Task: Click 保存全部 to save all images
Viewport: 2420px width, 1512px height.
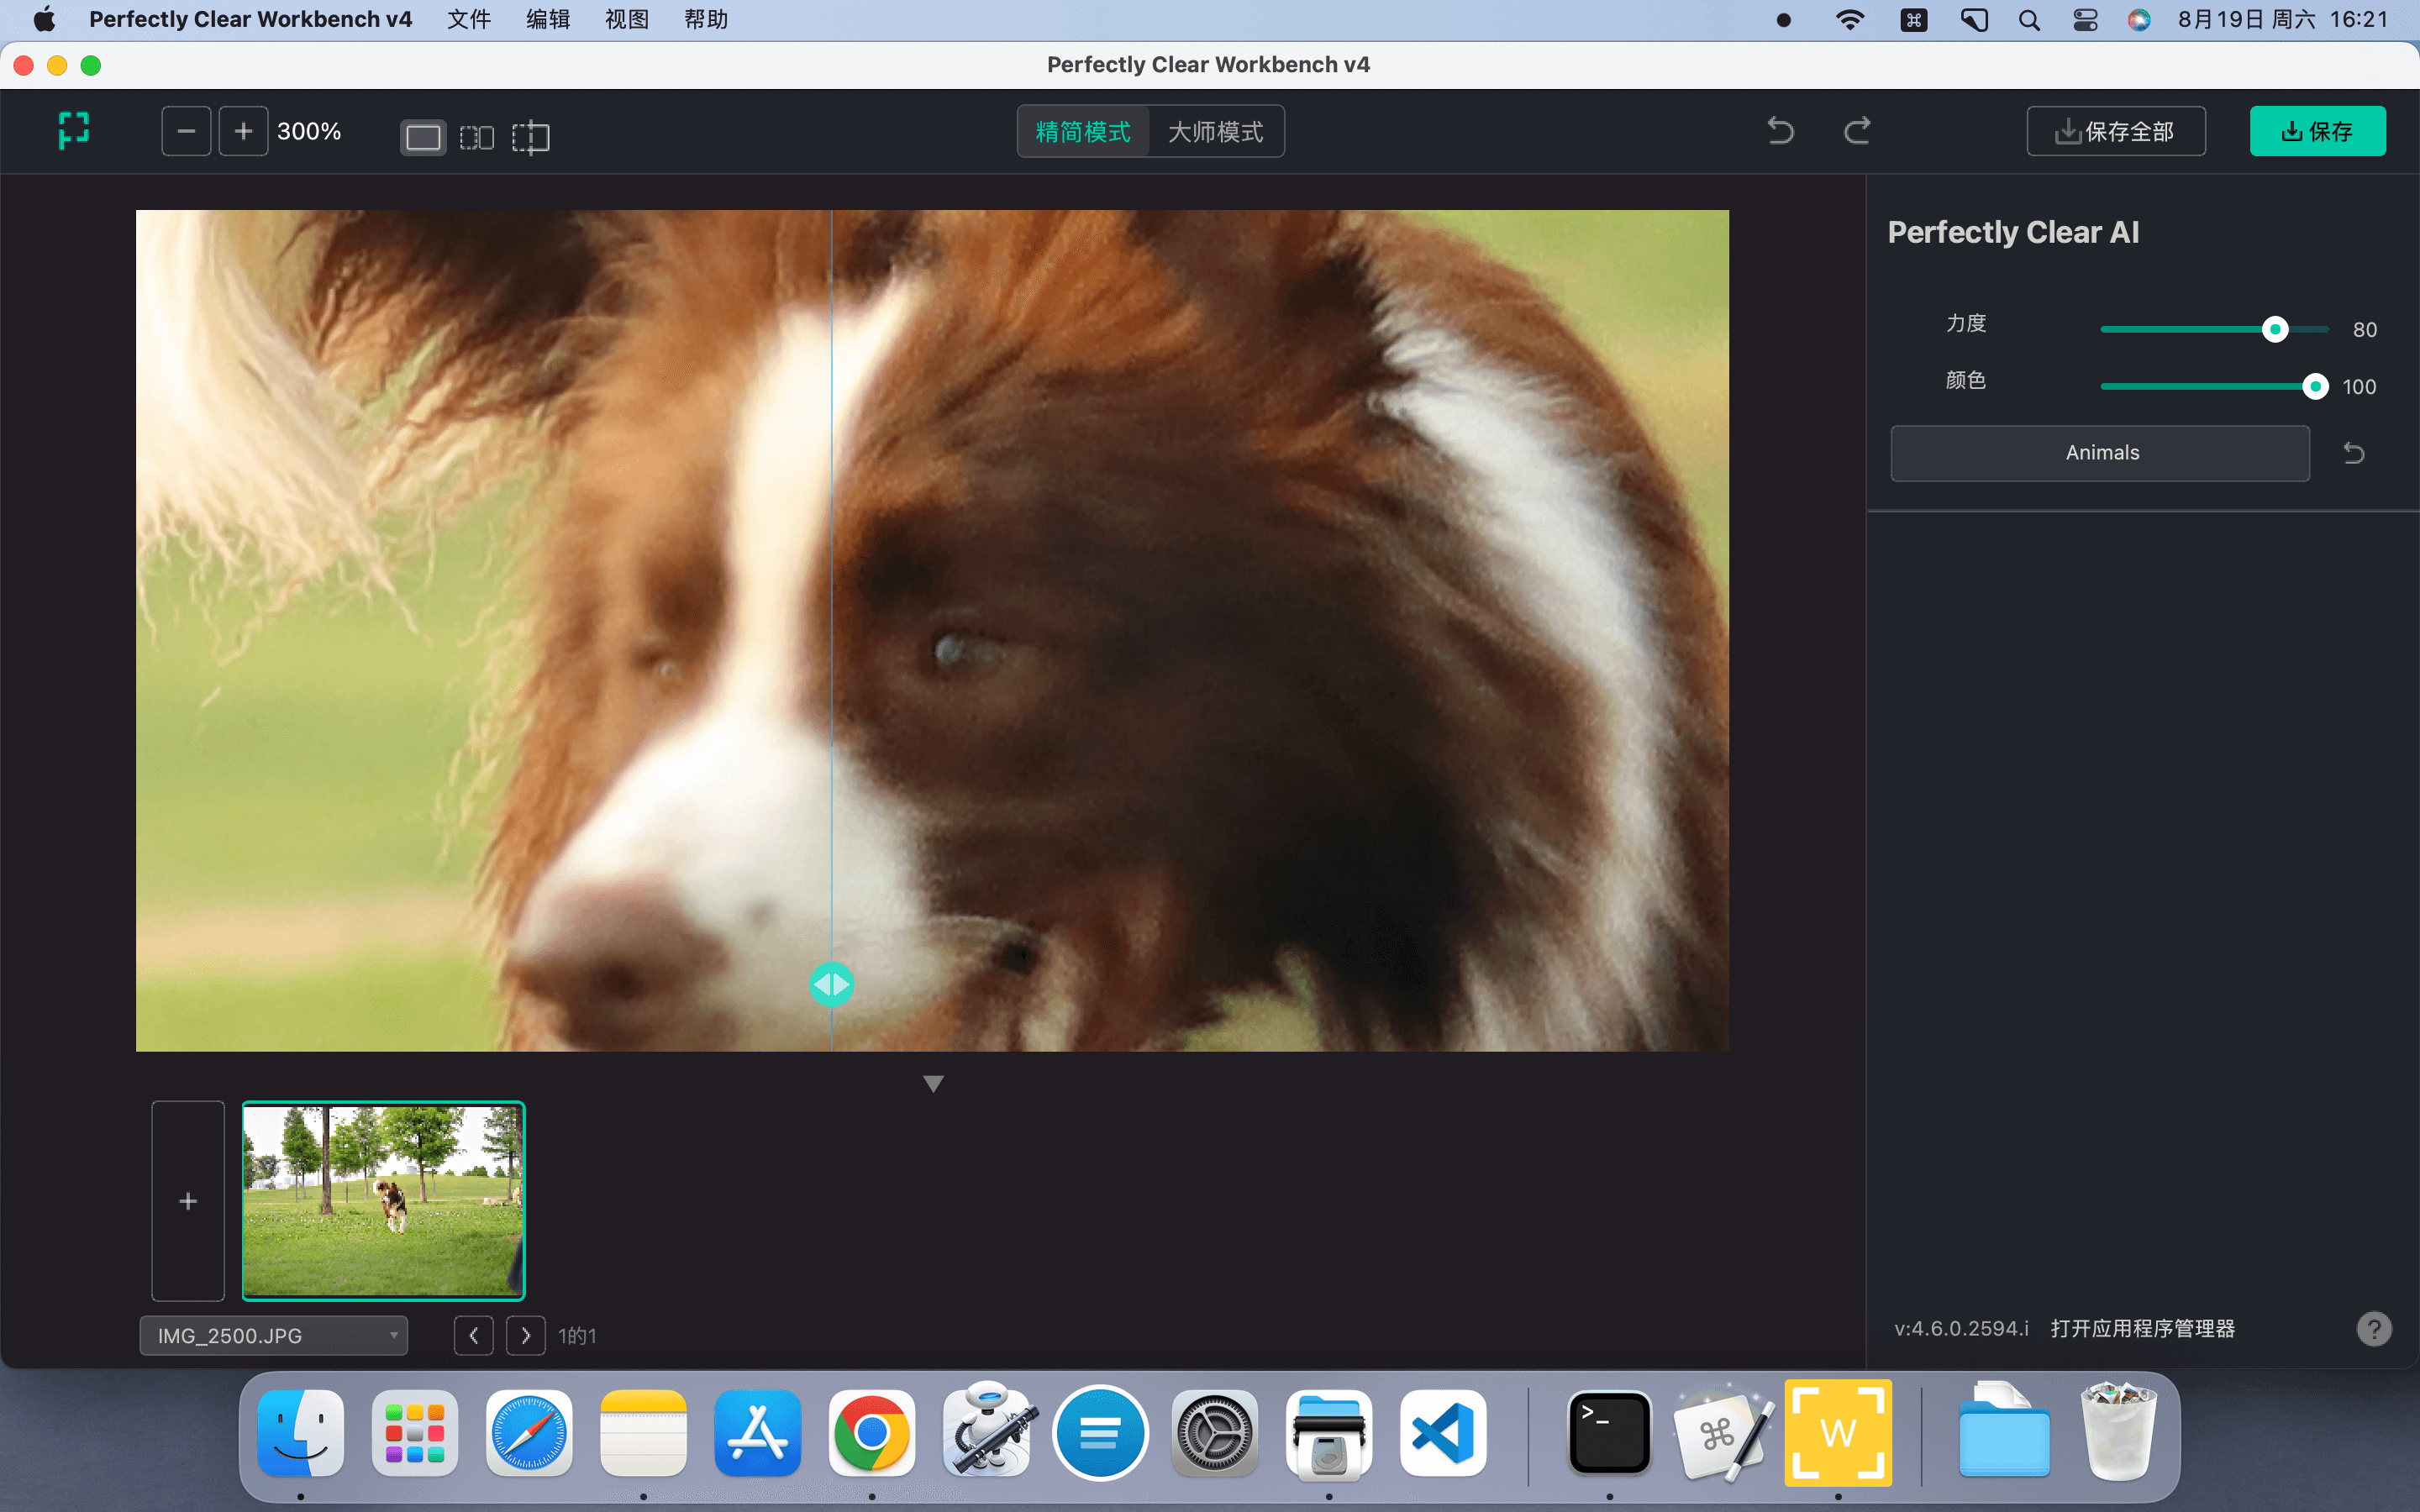Action: tap(2115, 131)
